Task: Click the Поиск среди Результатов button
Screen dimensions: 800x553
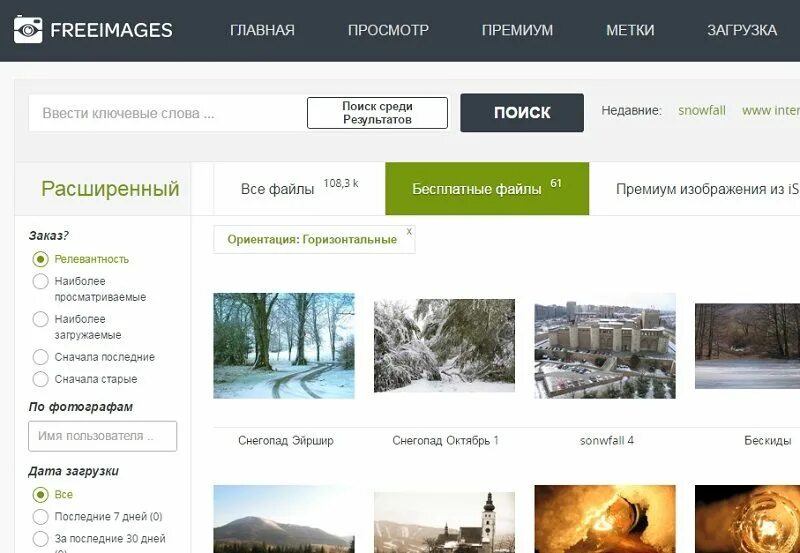Action: (x=378, y=113)
